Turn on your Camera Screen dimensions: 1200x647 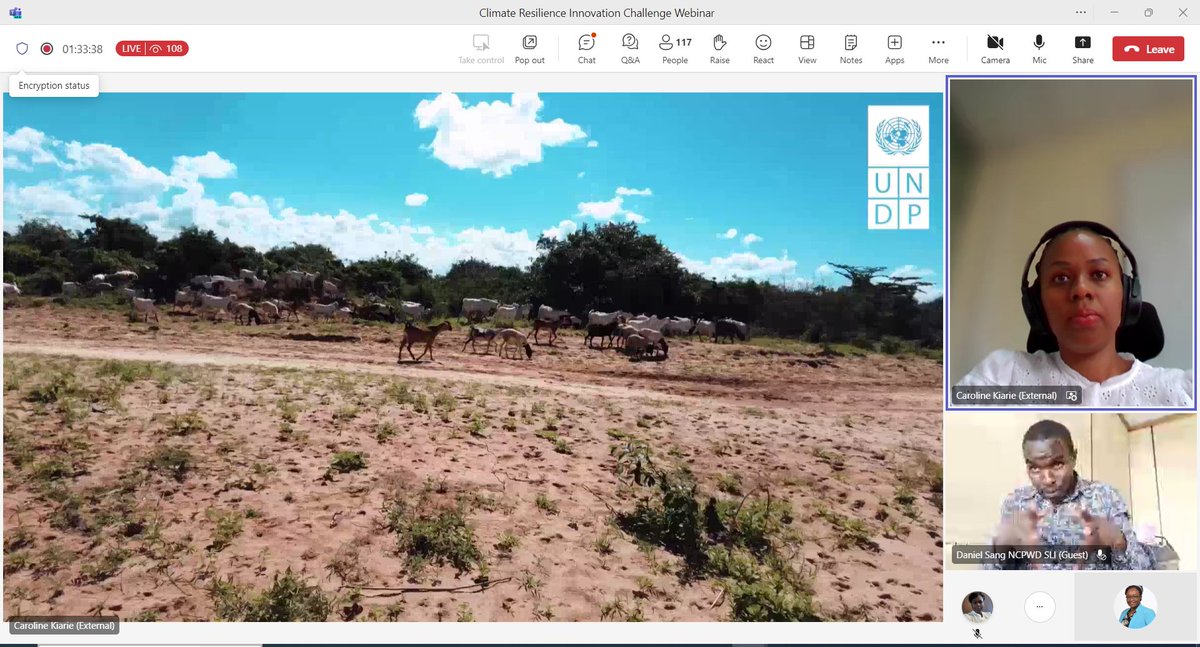click(995, 47)
